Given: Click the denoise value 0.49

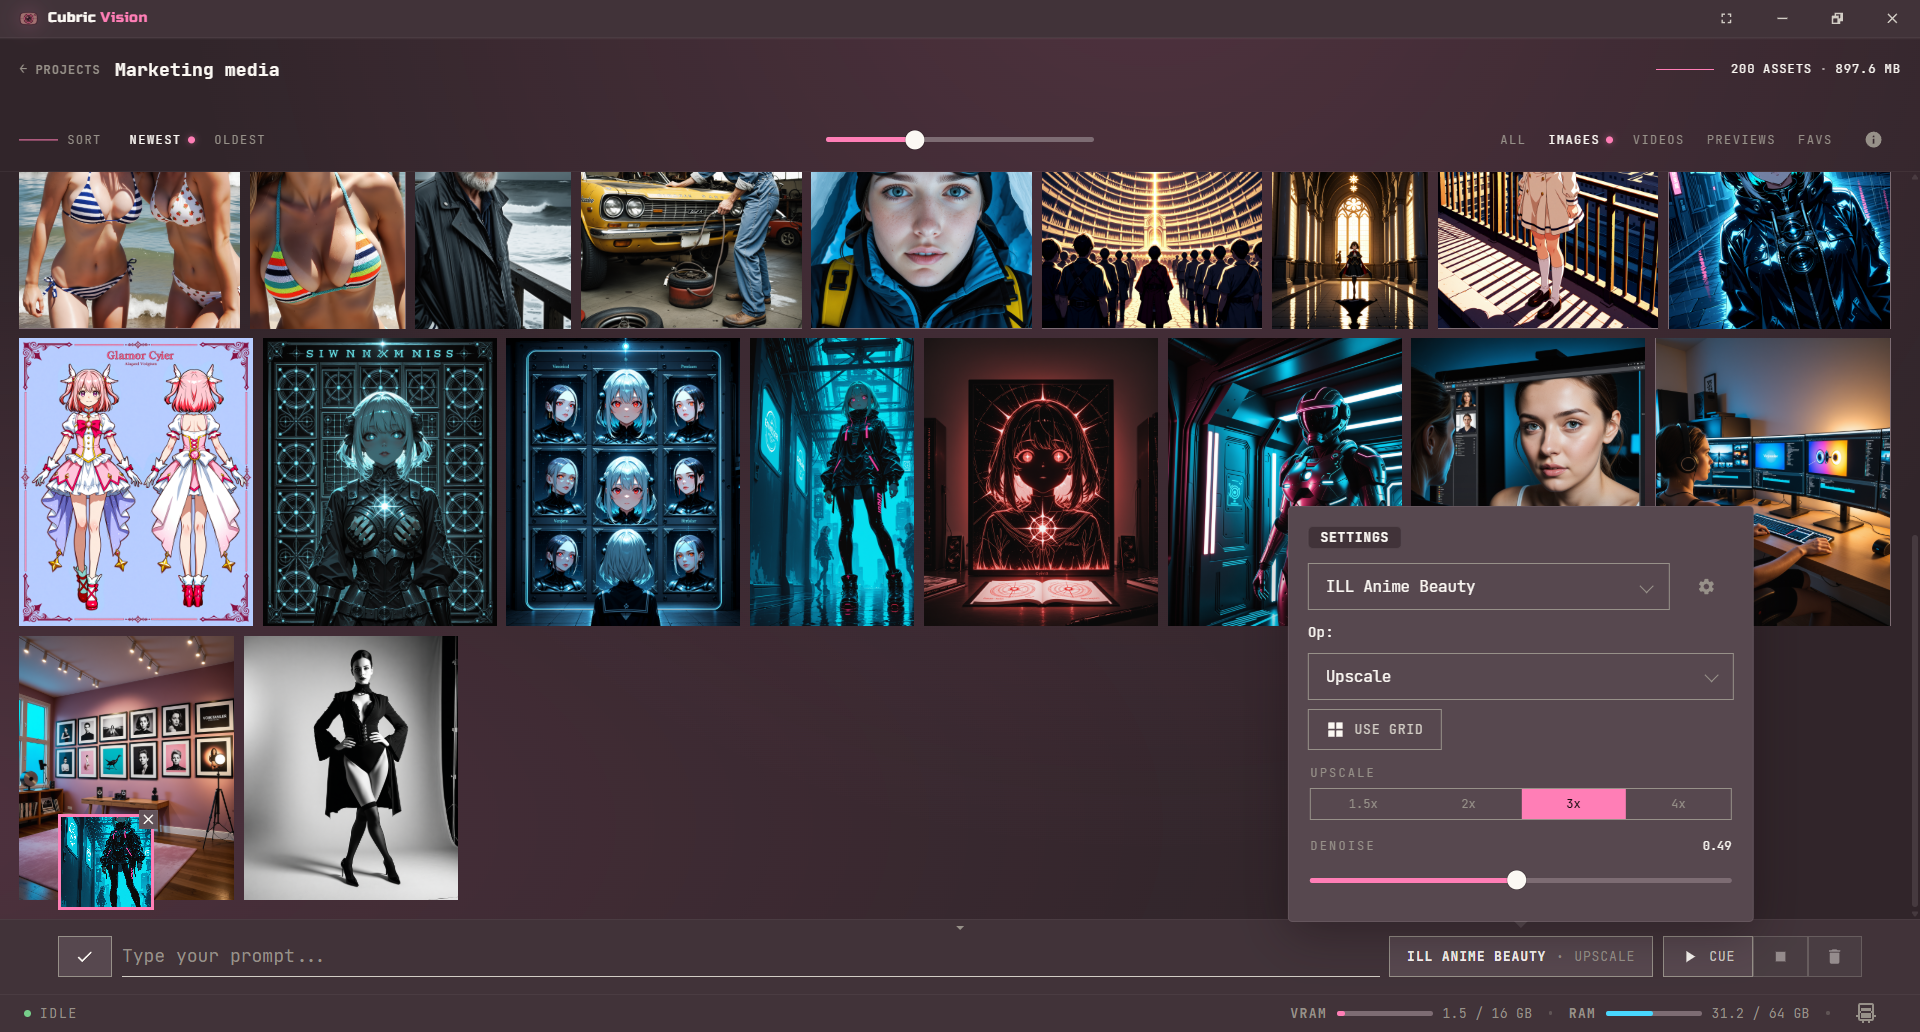Looking at the screenshot, I should click(x=1717, y=846).
